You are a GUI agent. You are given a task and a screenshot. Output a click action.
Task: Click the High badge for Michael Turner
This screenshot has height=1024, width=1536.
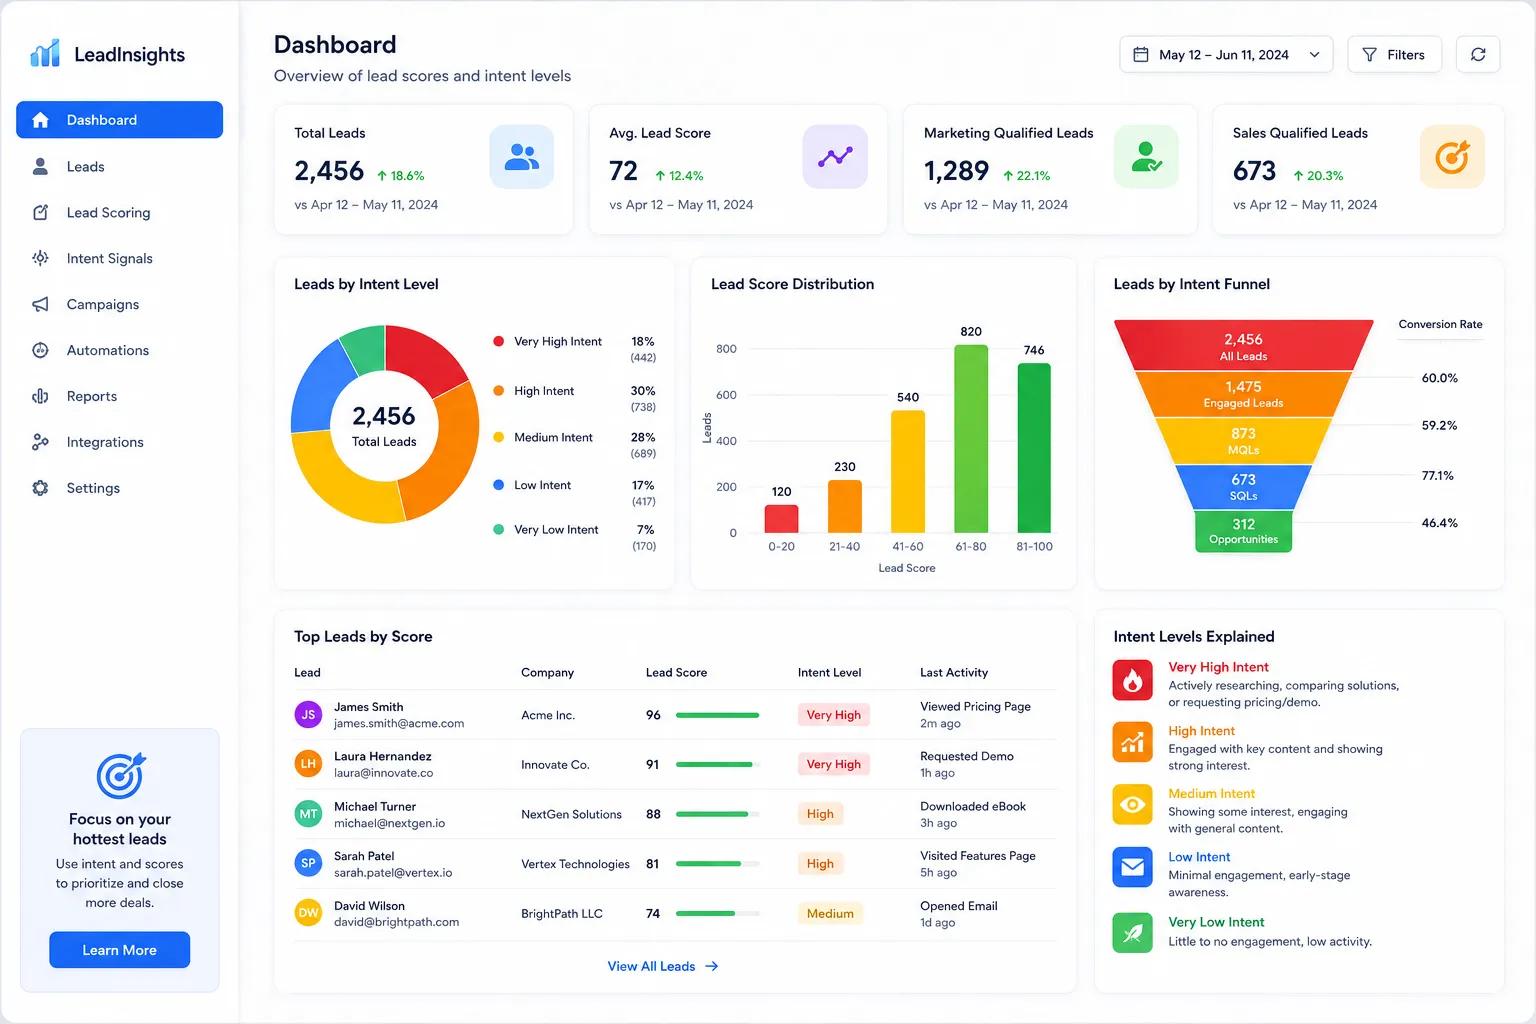pyautogui.click(x=820, y=814)
